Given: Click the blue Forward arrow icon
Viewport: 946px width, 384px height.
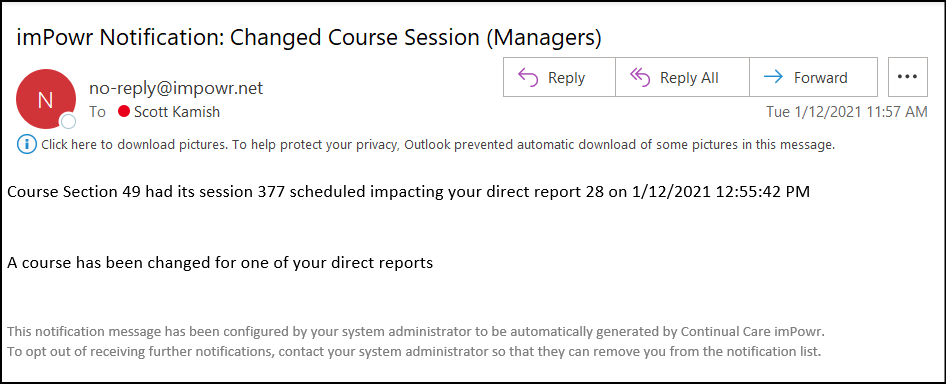Looking at the screenshot, I should pyautogui.click(x=773, y=77).
